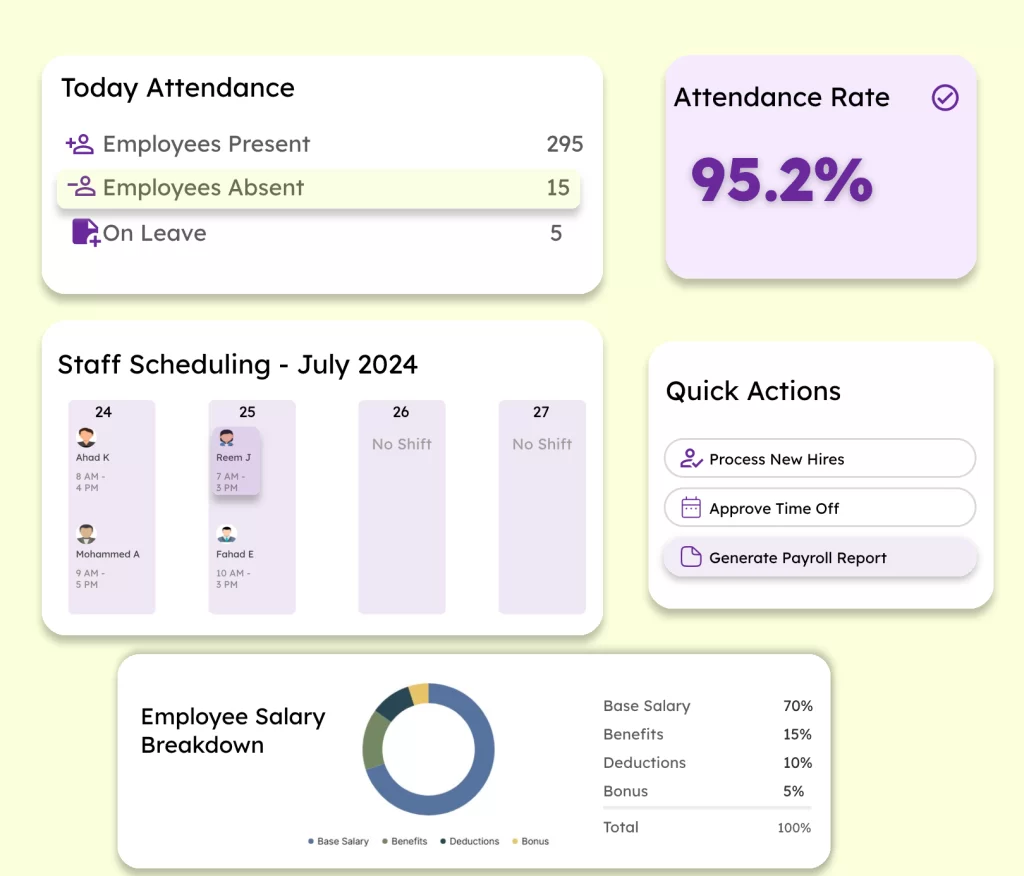Click the Benefits legend dot
The image size is (1024, 876).
click(x=385, y=841)
